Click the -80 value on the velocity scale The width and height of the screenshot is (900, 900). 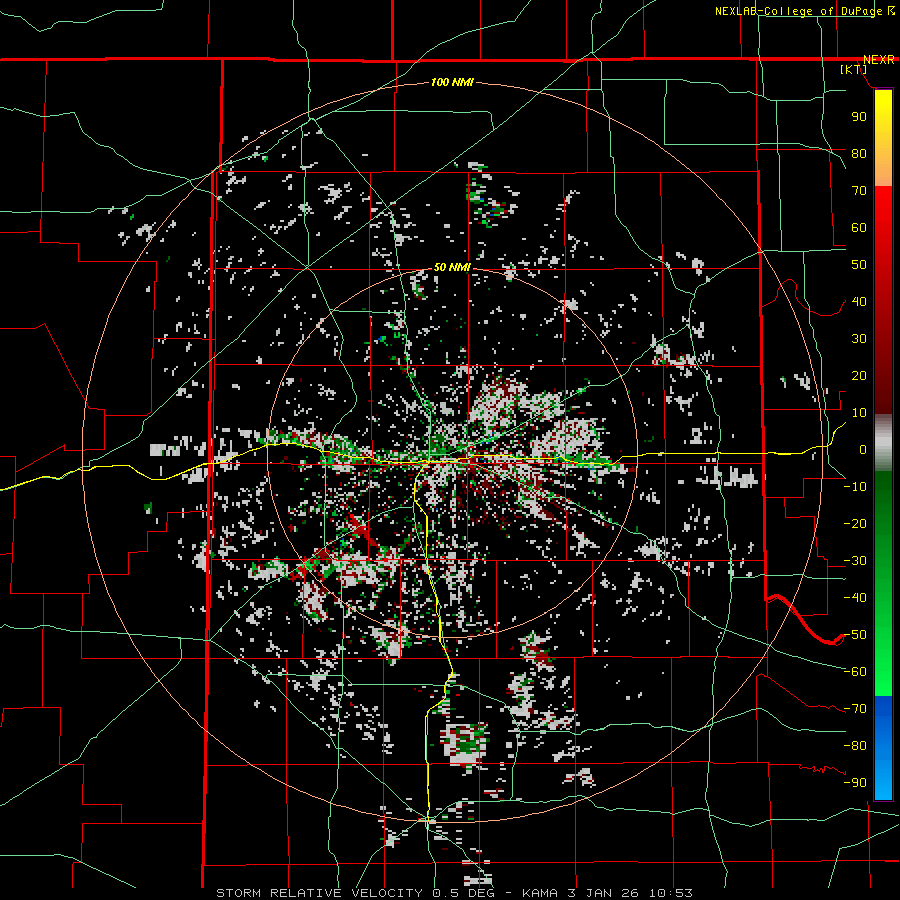pyautogui.click(x=855, y=746)
